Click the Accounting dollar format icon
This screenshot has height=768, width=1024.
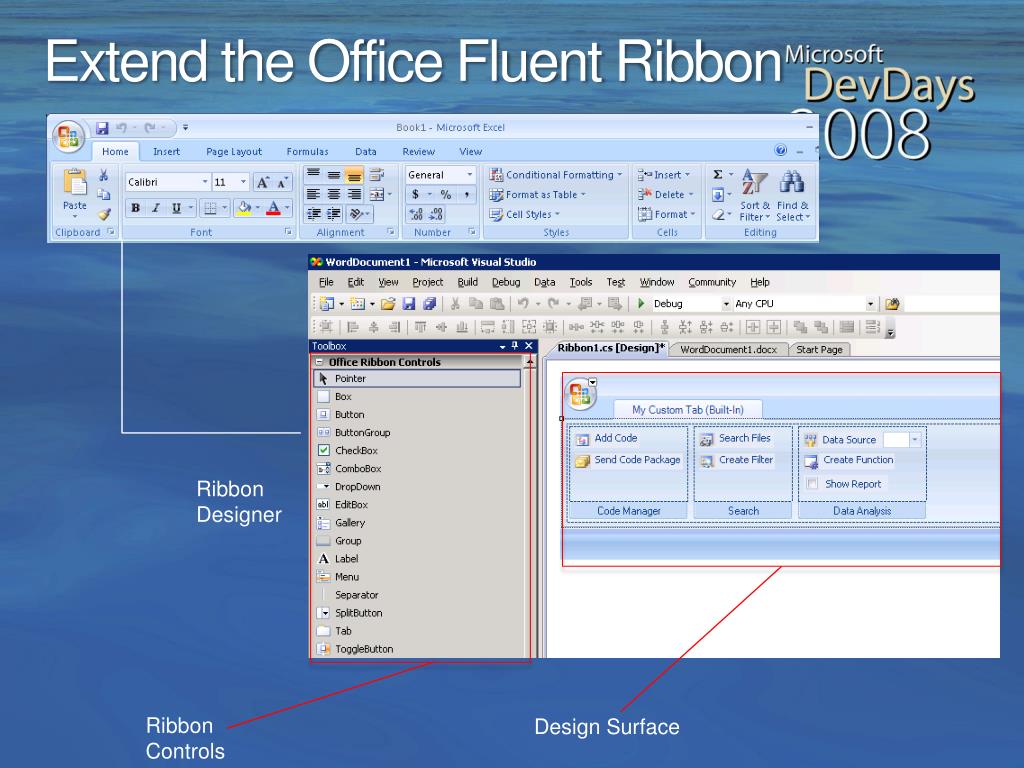415,195
